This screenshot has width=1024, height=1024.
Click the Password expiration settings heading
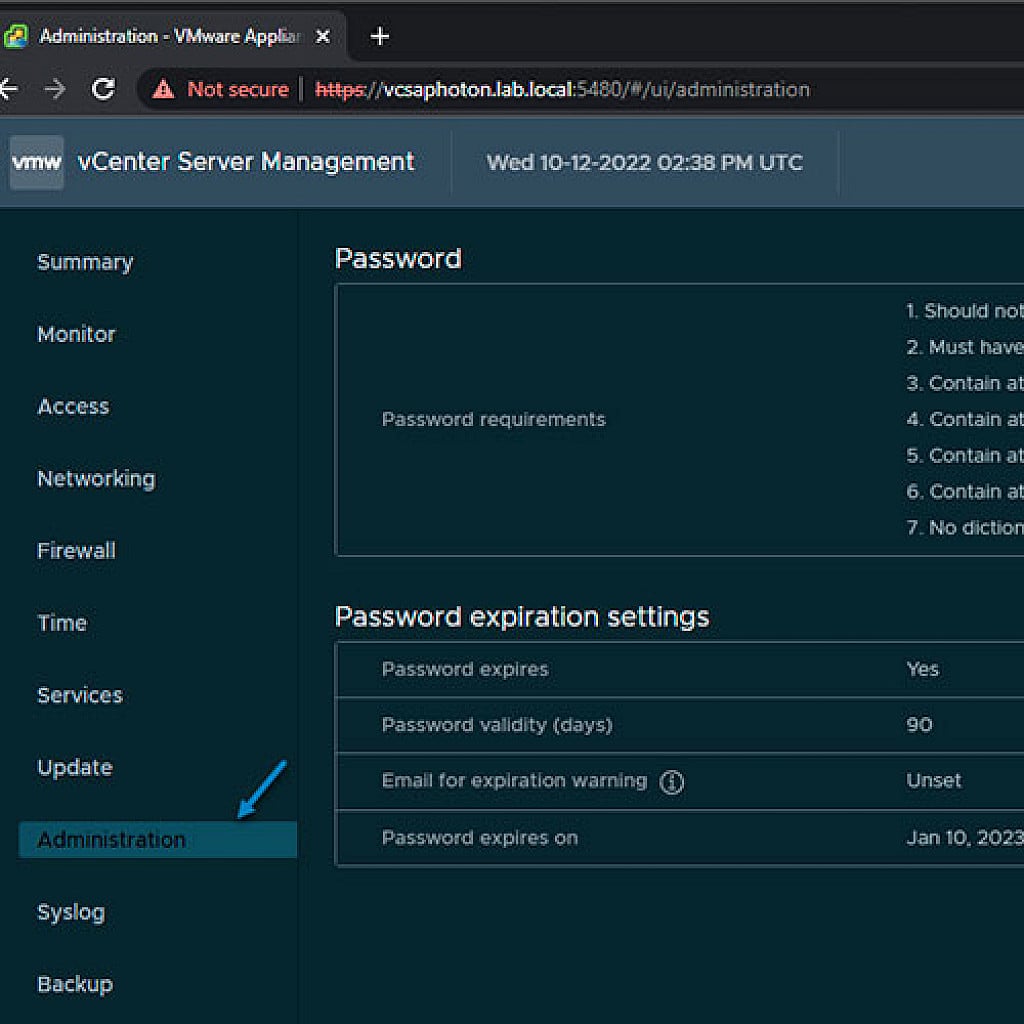tap(521, 616)
